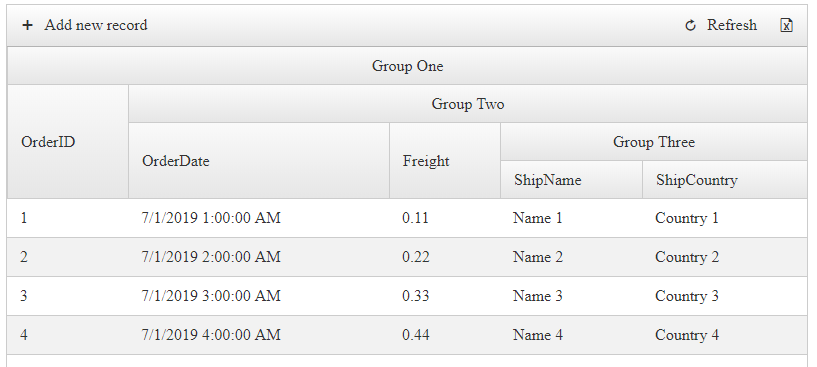The width and height of the screenshot is (817, 367).
Task: Select the Group One header
Action: pyautogui.click(x=407, y=66)
